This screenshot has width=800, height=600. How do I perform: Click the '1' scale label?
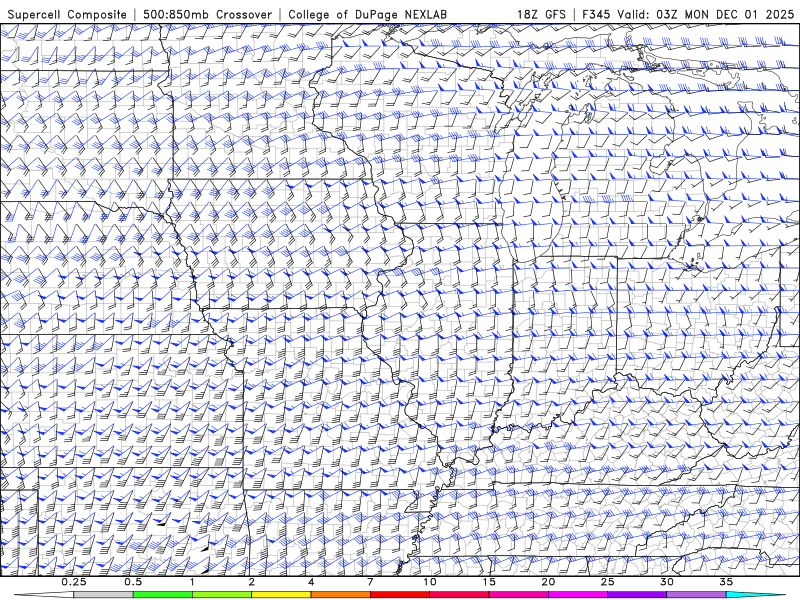click(x=192, y=582)
